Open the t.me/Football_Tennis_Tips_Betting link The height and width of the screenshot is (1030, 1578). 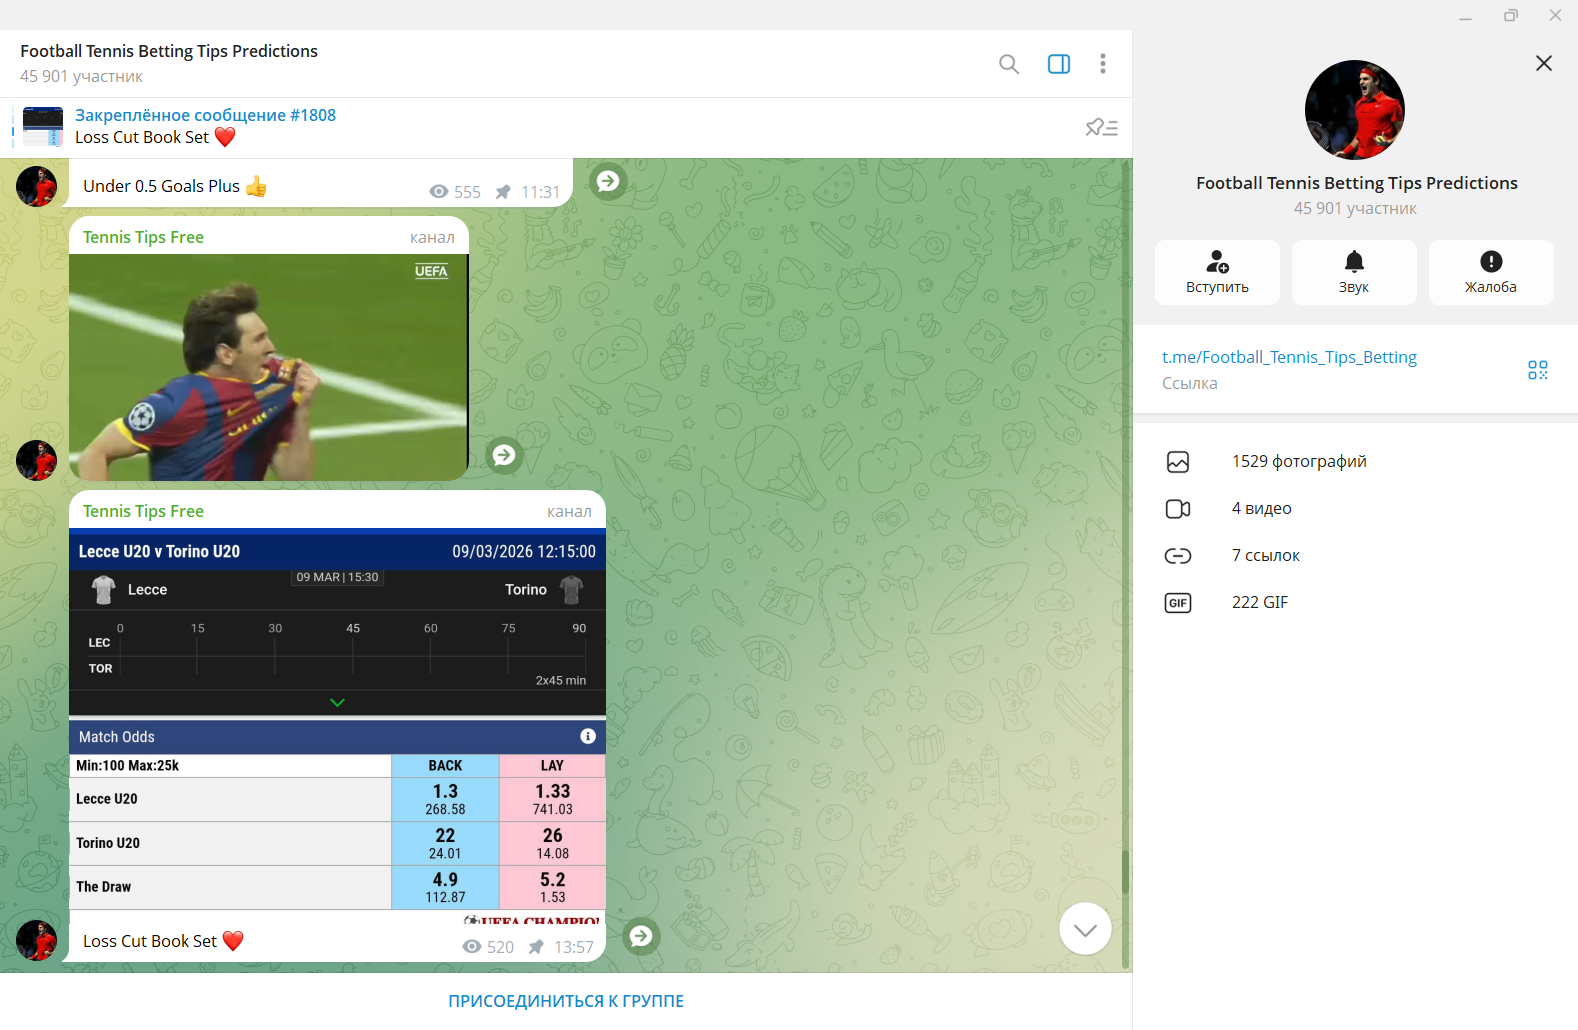[x=1289, y=357]
